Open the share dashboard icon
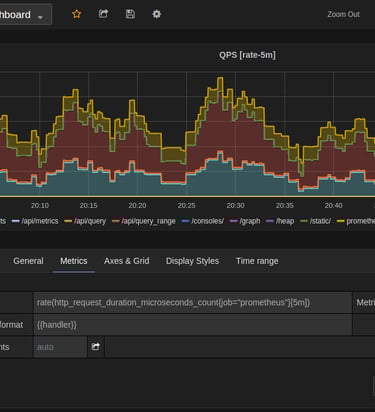This screenshot has height=412, width=375. [103, 14]
